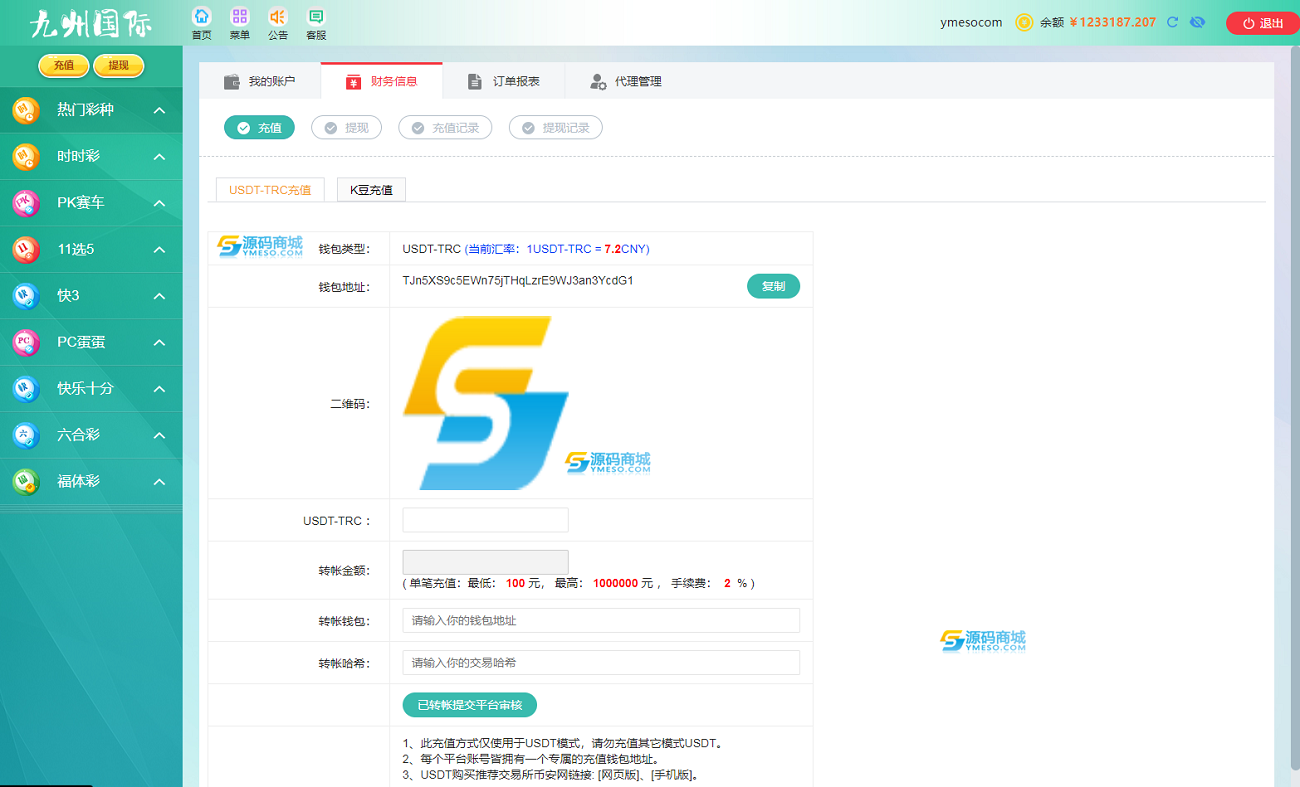Screen dimensions: 1300x787
Task: Click the 转帐钱包 wallet address field
Action: (x=601, y=621)
